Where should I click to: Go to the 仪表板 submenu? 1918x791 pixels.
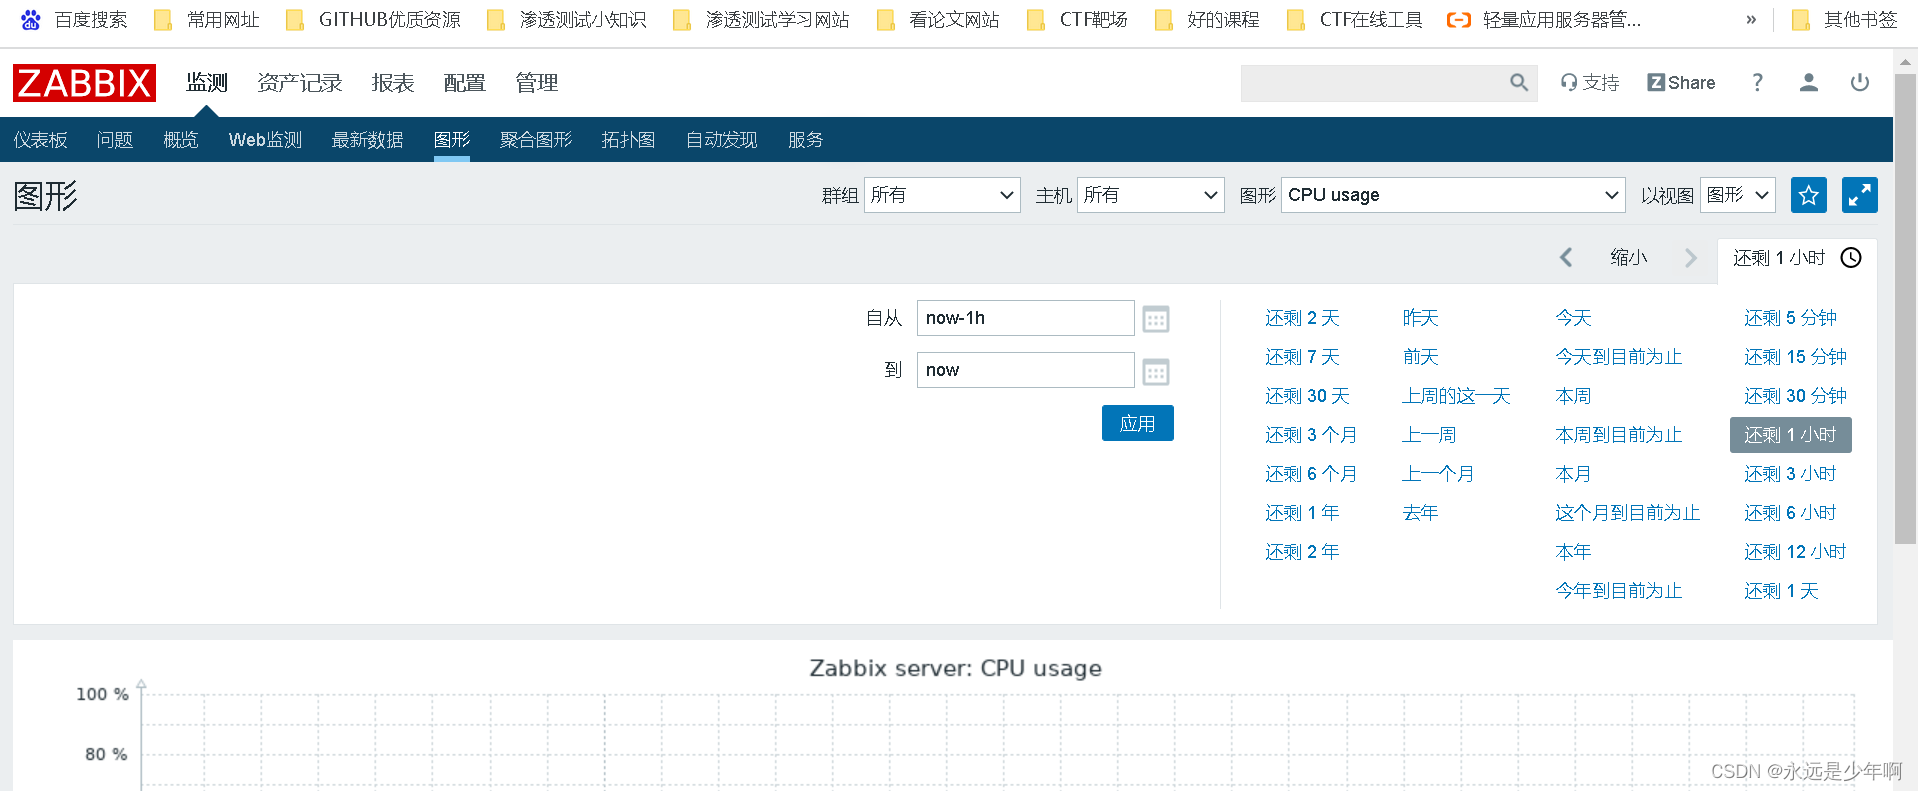(41, 140)
